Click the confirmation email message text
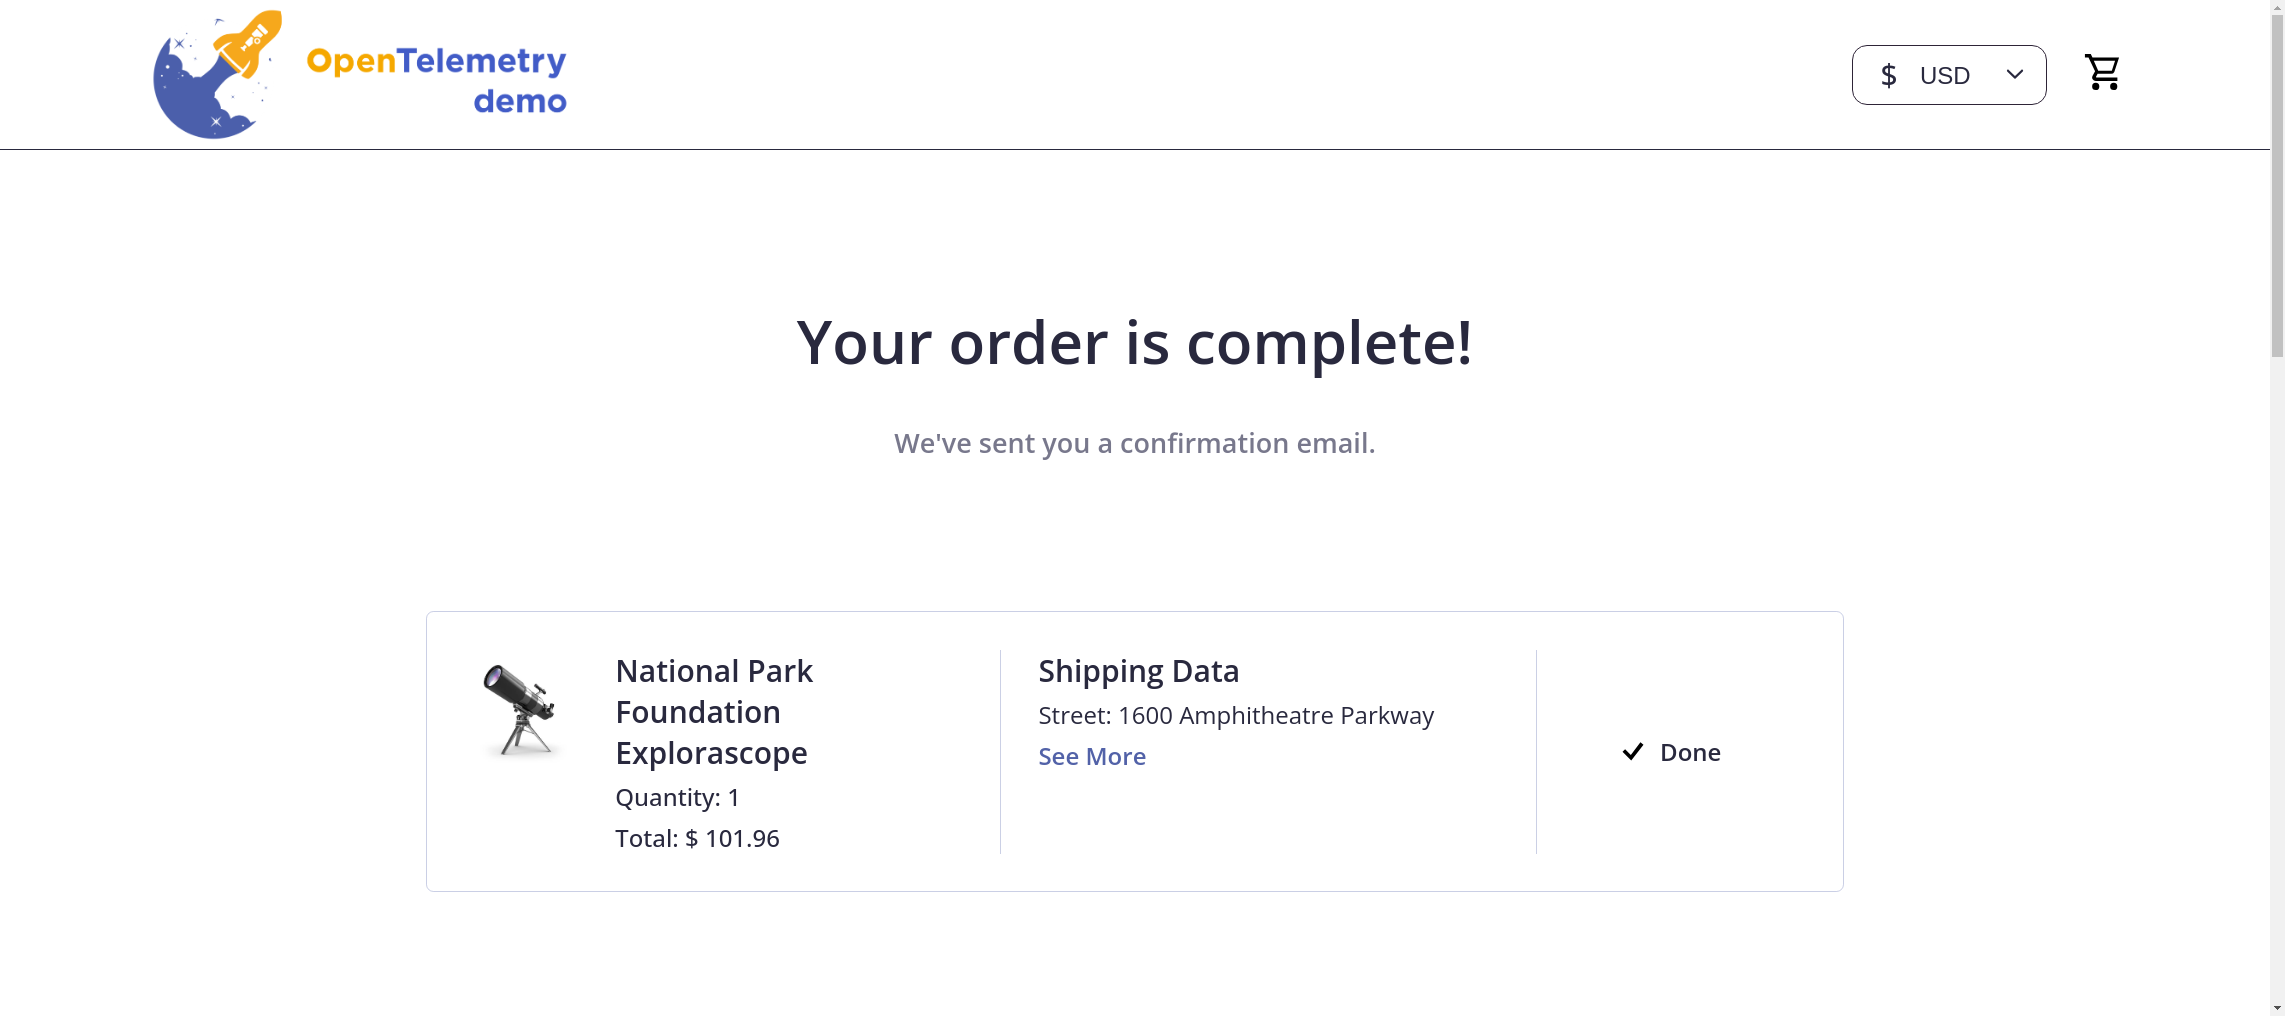The image size is (2285, 1016). [1135, 443]
